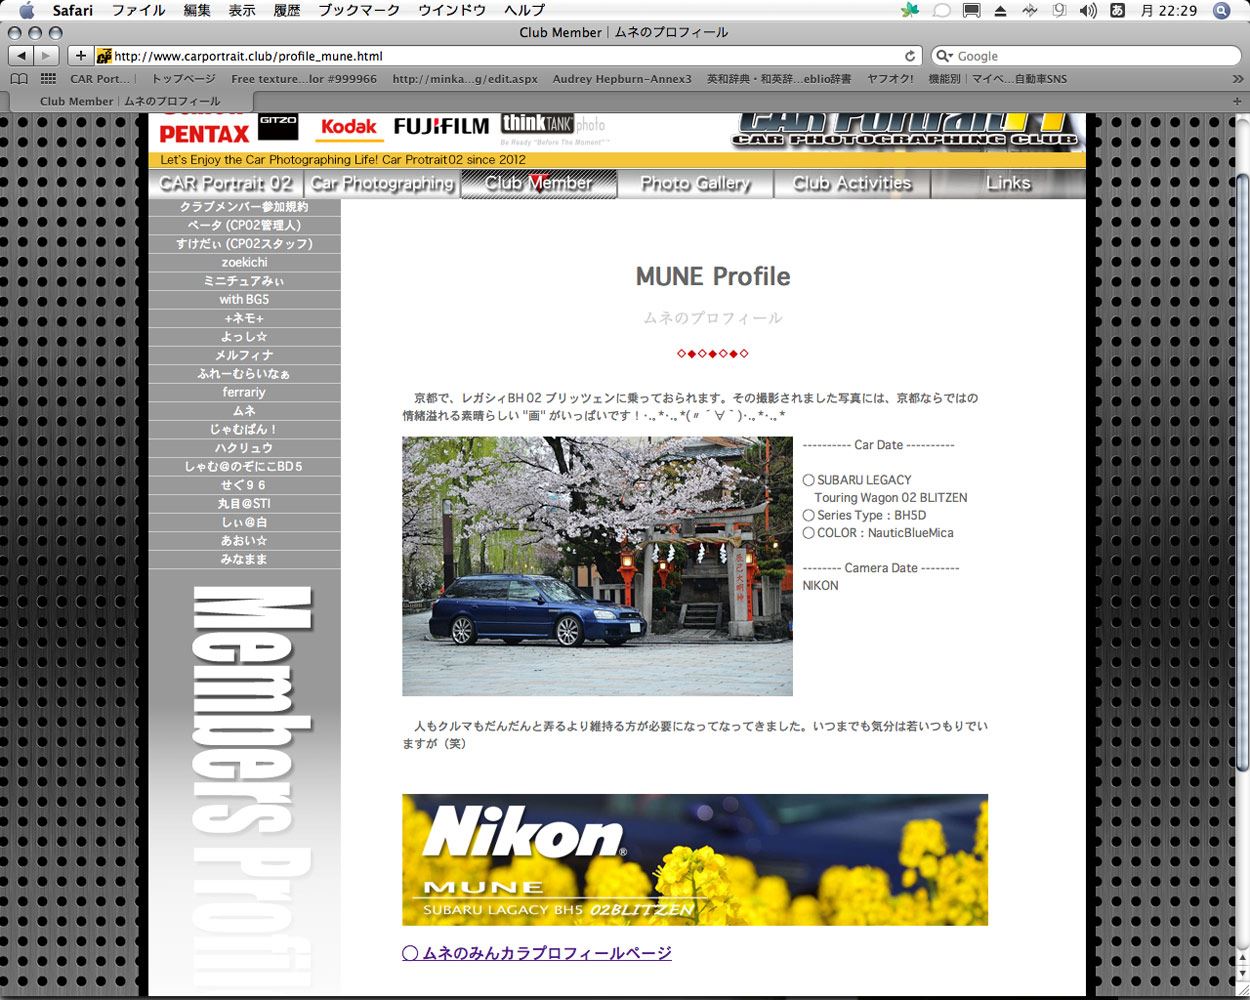Click the GITZO sponsor logo

coord(278,127)
